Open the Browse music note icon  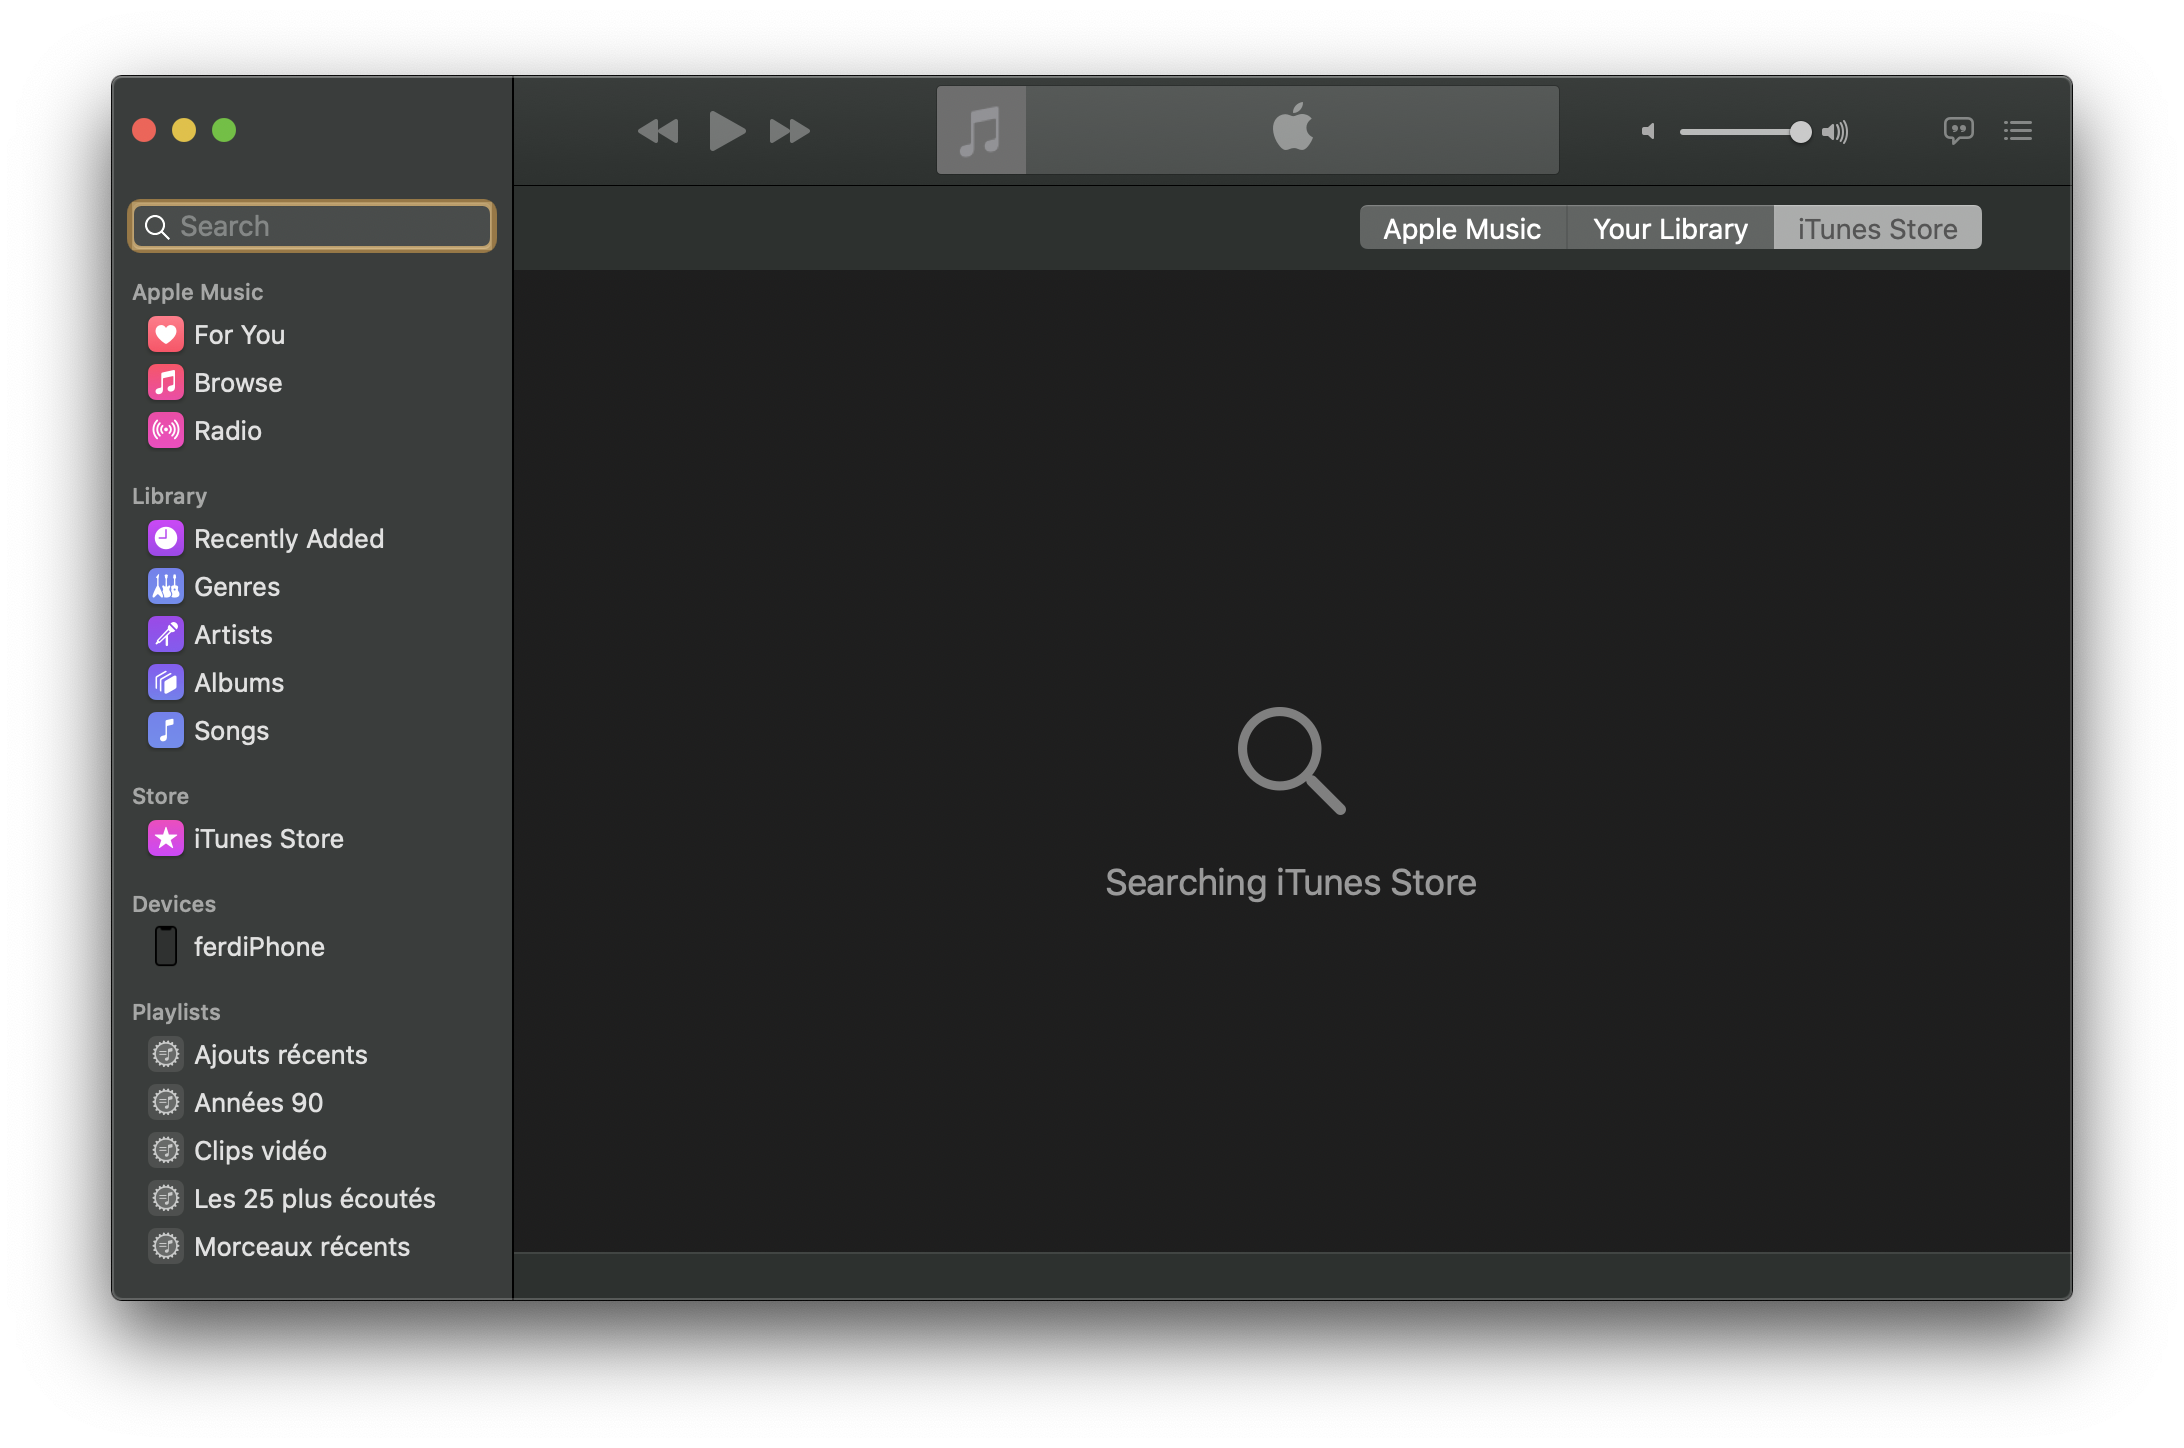coord(165,383)
